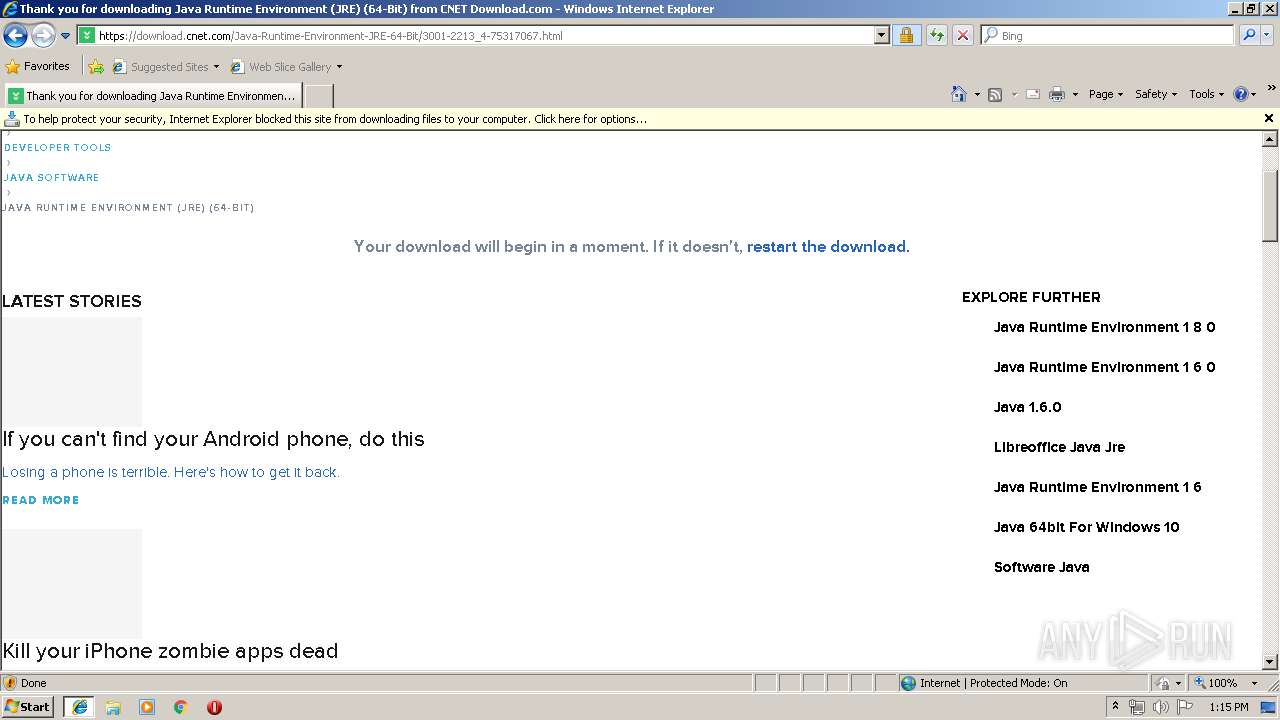Image resolution: width=1280 pixels, height=720 pixels.
Task: Click the system tray volume speaker icon
Action: (1160, 707)
